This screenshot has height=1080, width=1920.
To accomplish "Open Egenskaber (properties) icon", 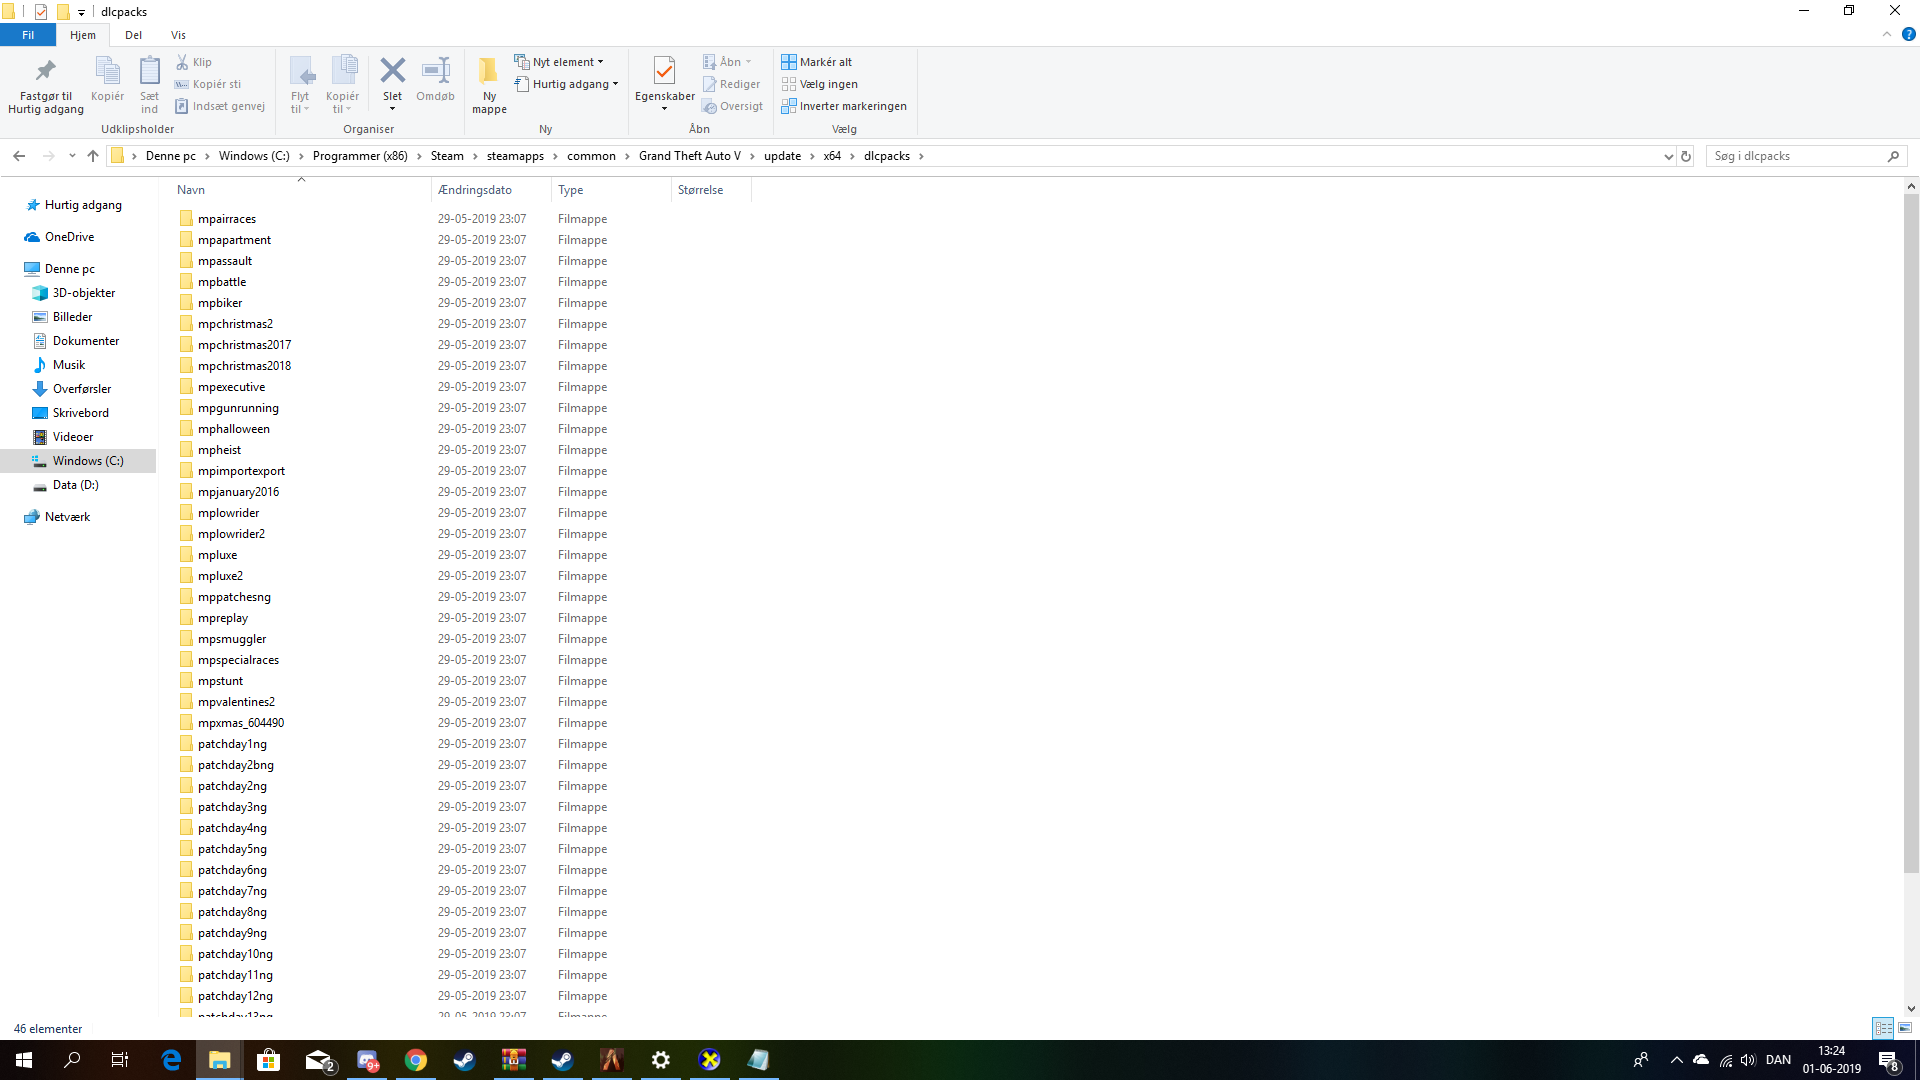I will tap(664, 72).
